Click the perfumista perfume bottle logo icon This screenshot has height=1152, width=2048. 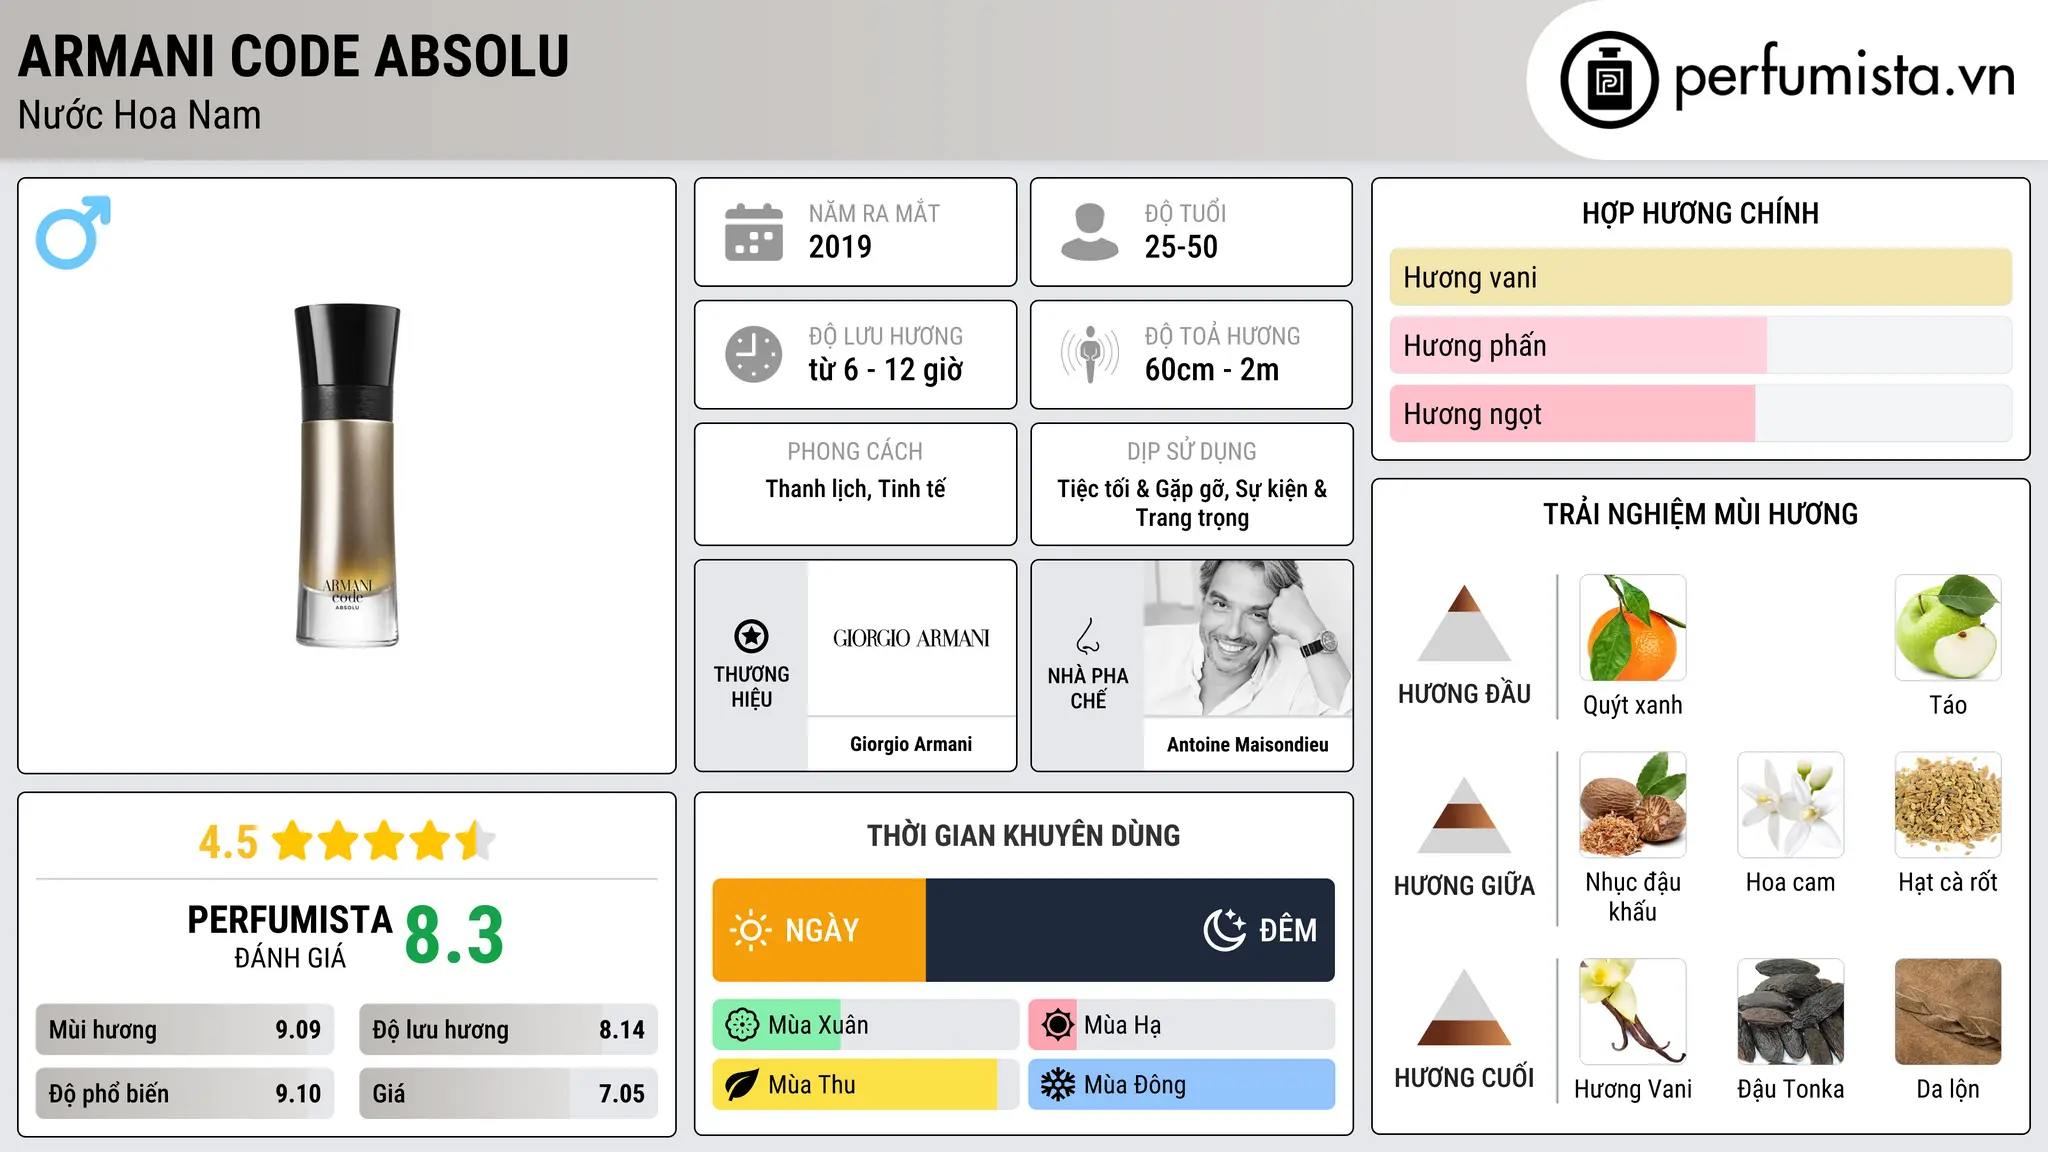click(x=1609, y=80)
